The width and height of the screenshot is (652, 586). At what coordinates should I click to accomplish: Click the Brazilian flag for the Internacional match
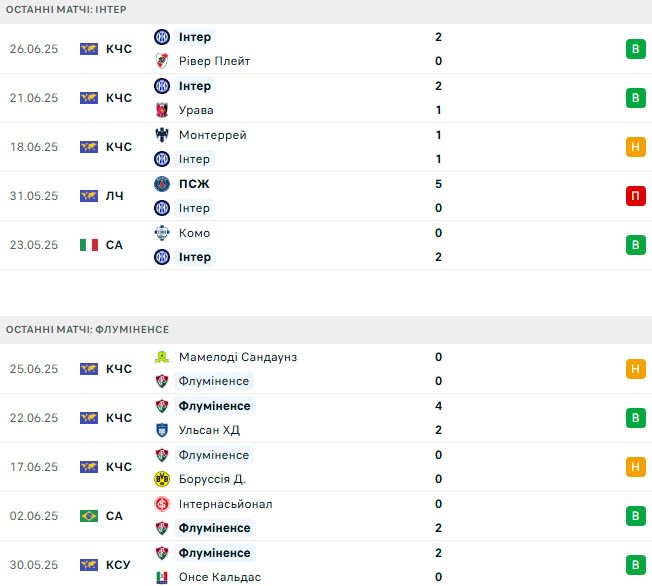tap(89, 516)
